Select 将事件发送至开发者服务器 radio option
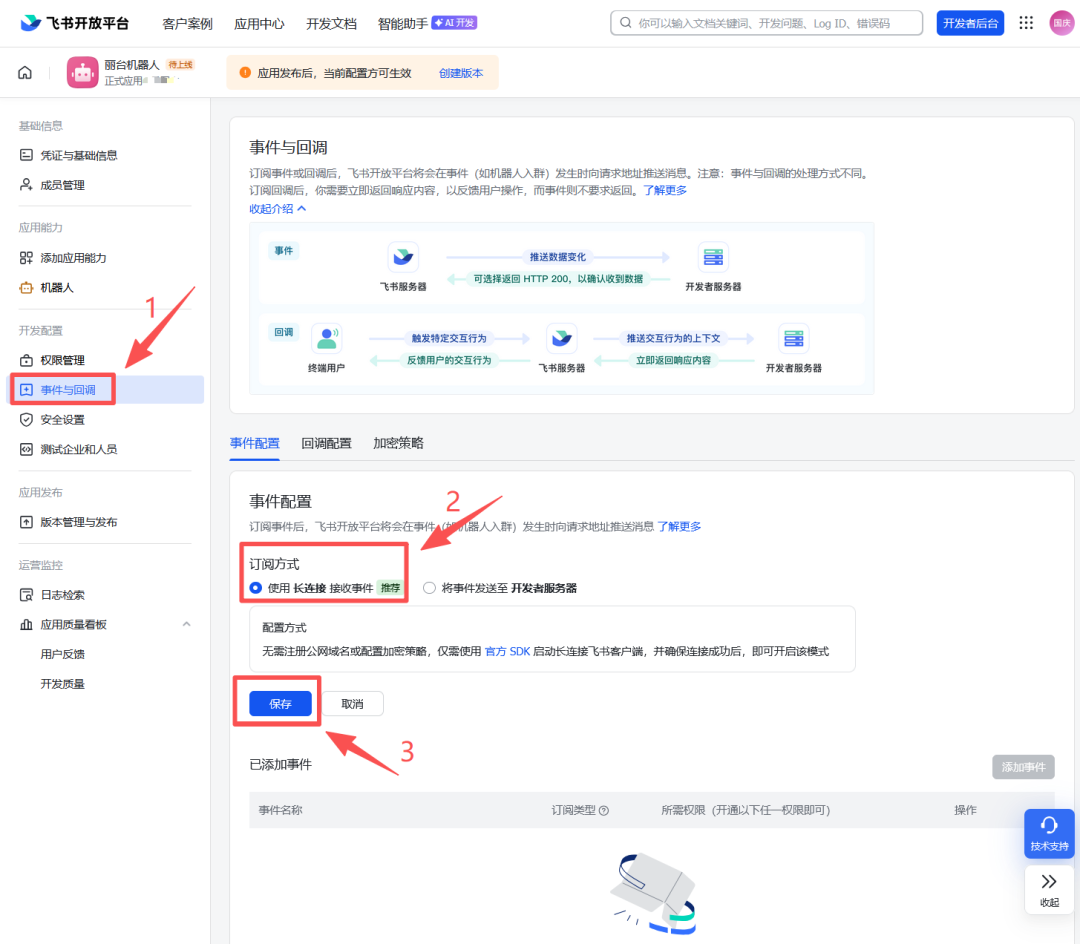The width and height of the screenshot is (1080, 944). coord(429,588)
